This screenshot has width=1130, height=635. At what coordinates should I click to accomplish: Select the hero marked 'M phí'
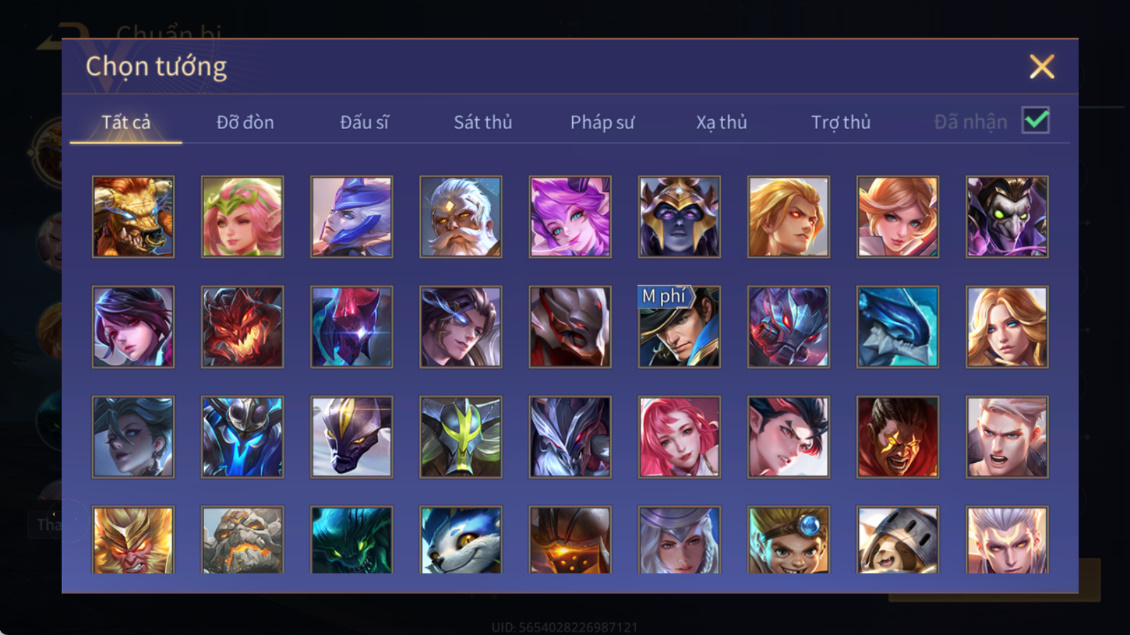coord(679,327)
